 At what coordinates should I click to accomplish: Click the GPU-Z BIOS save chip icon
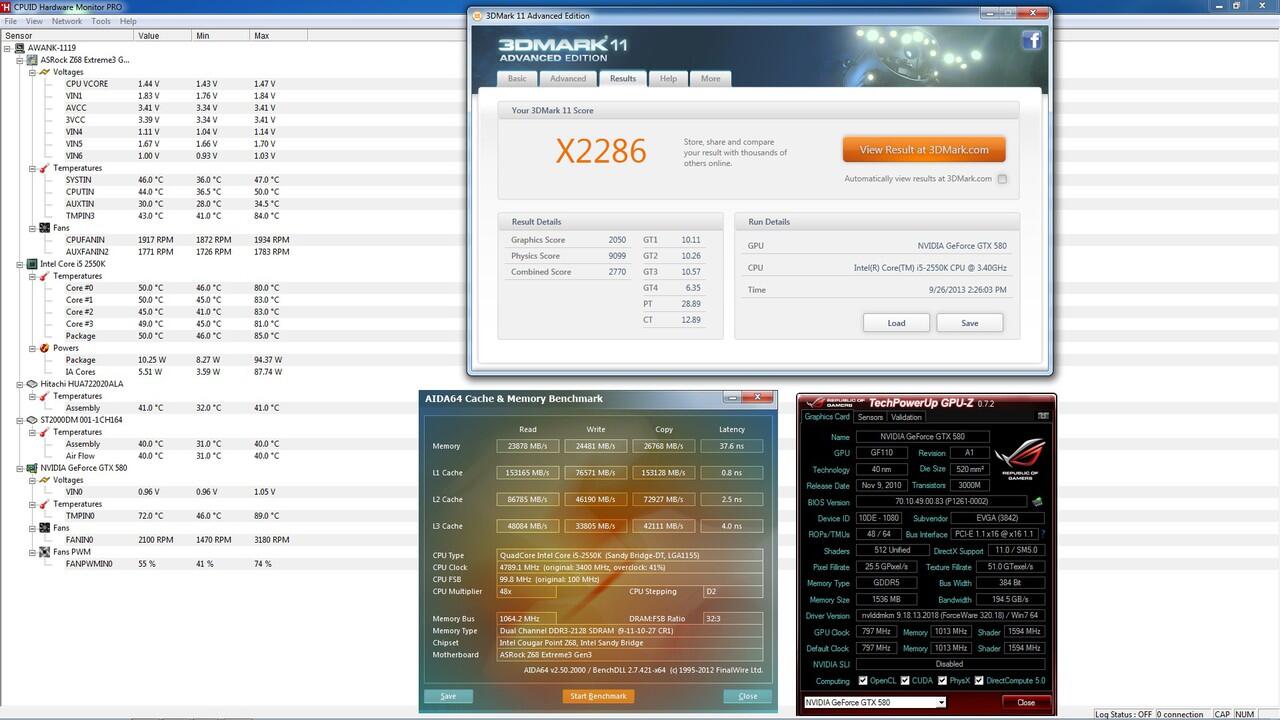[1037, 502]
